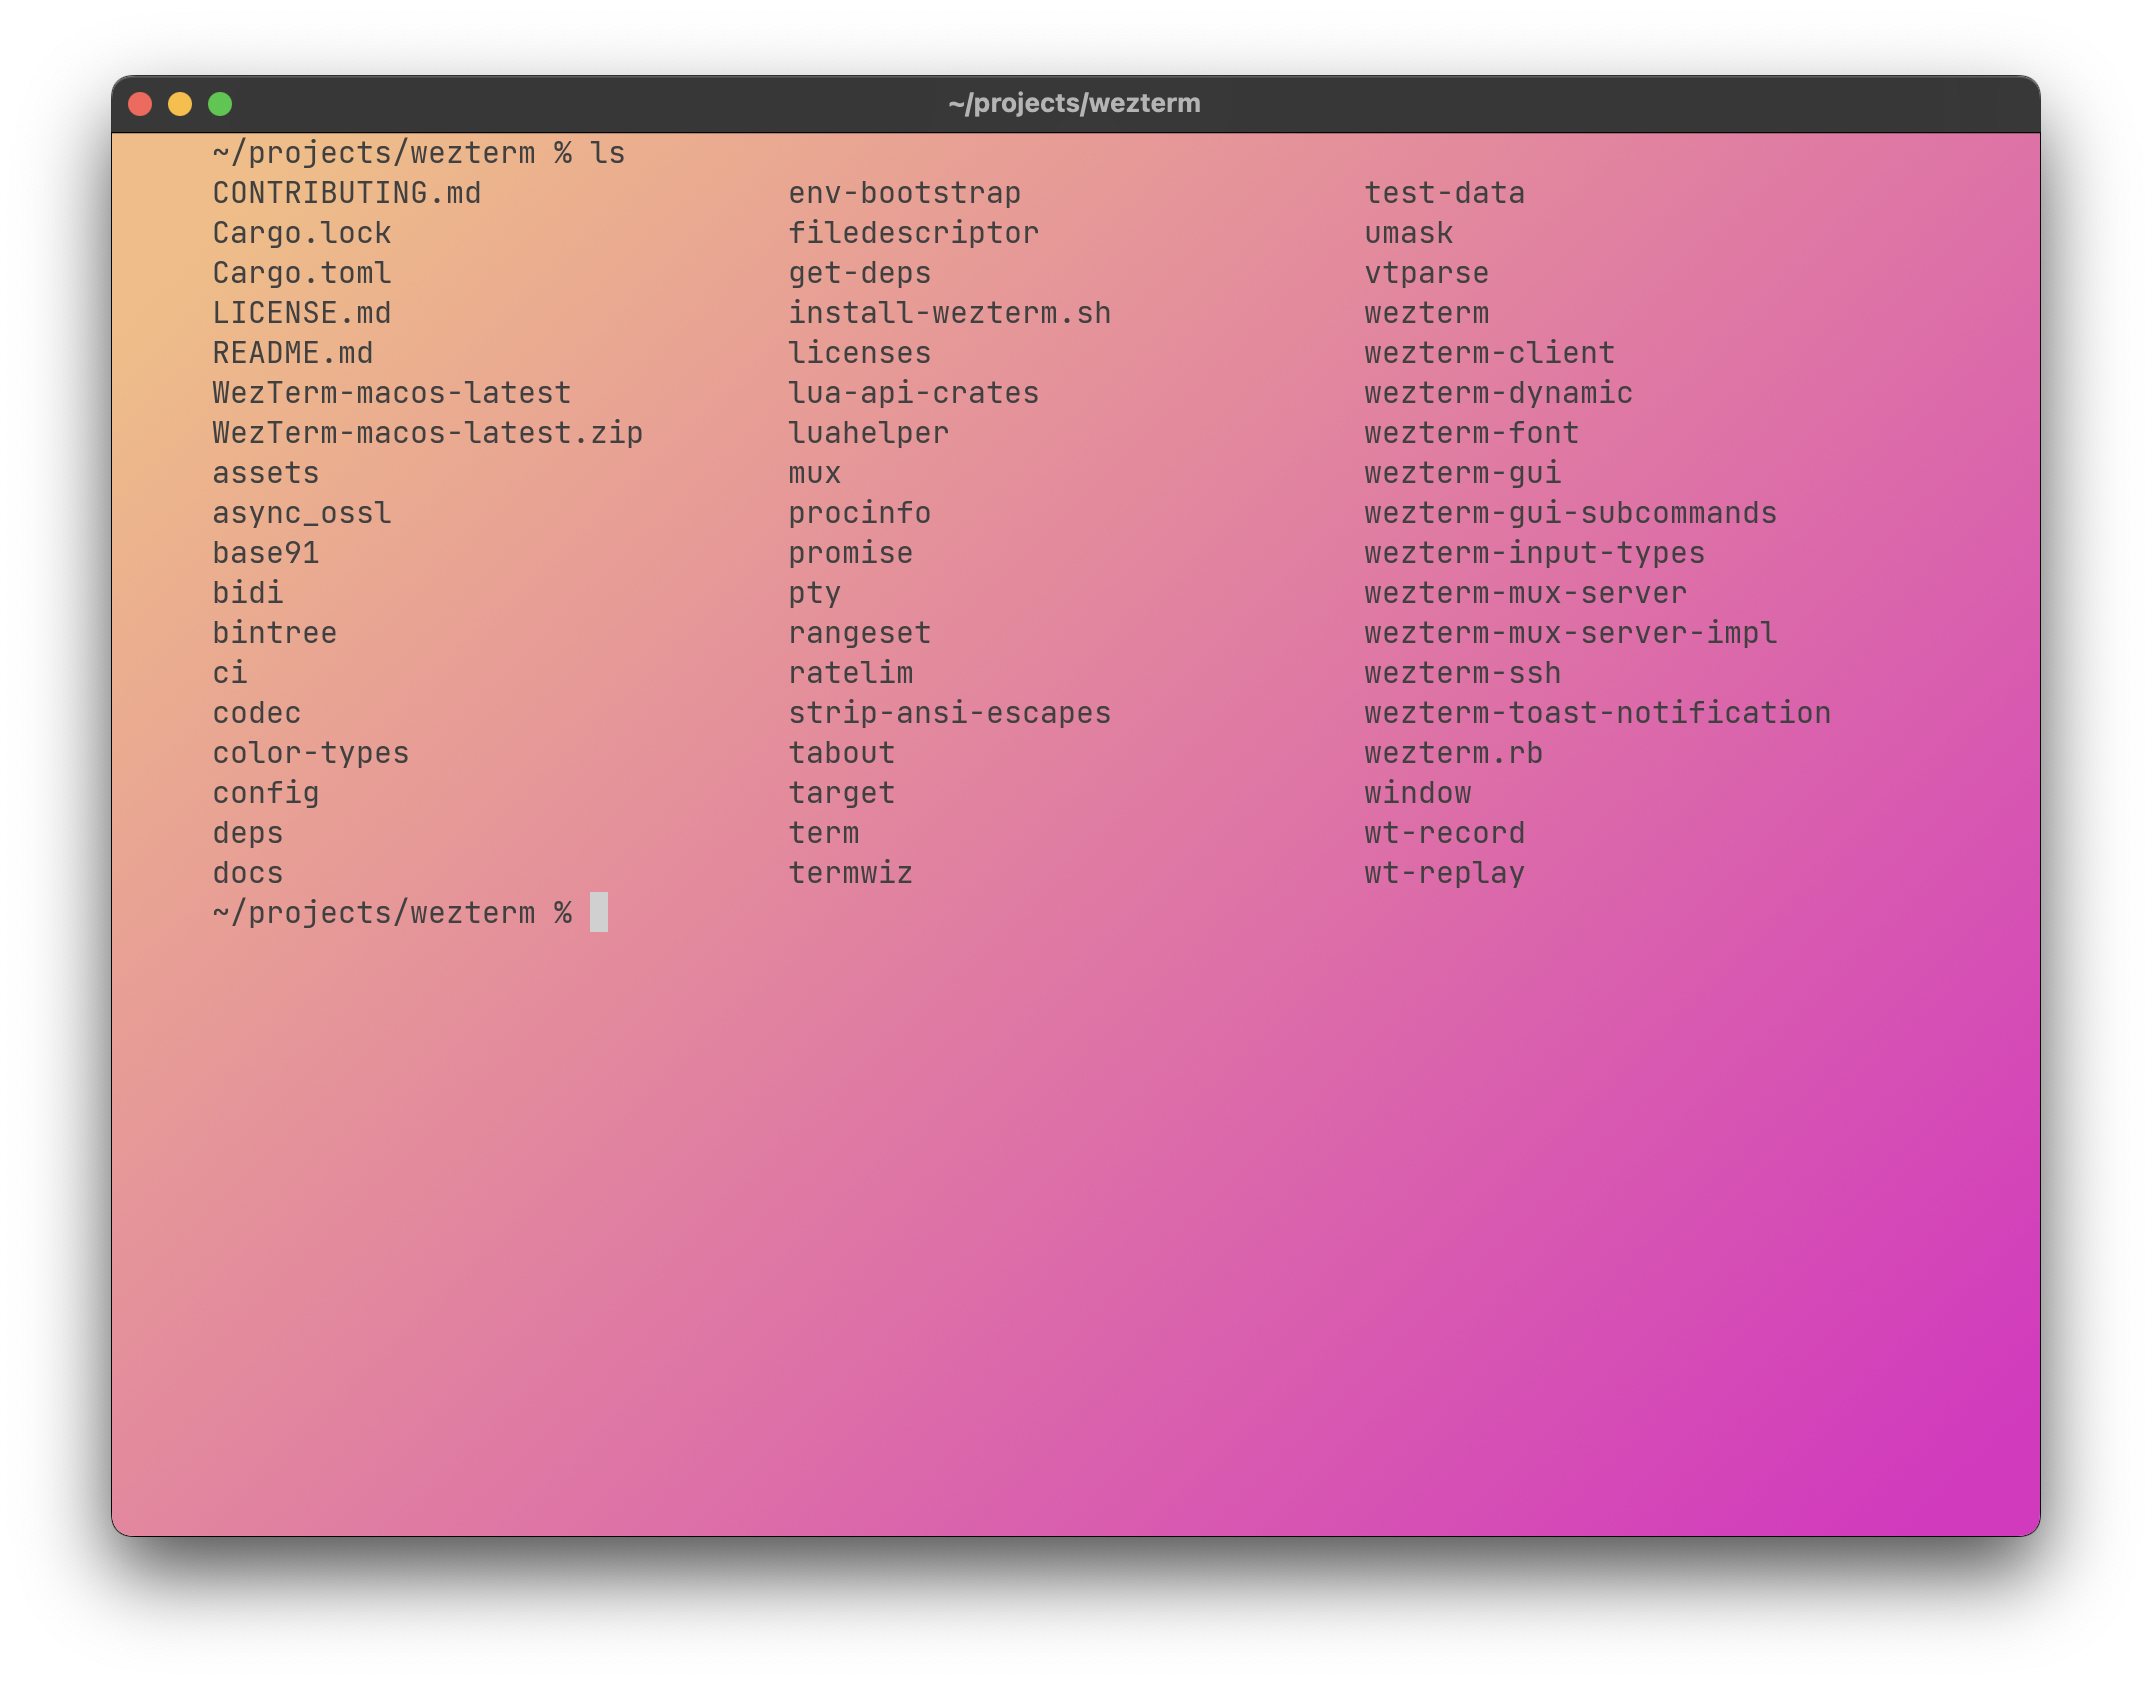The image size is (2152, 1684).
Task: Click the green zoom window button
Action: coord(220,104)
